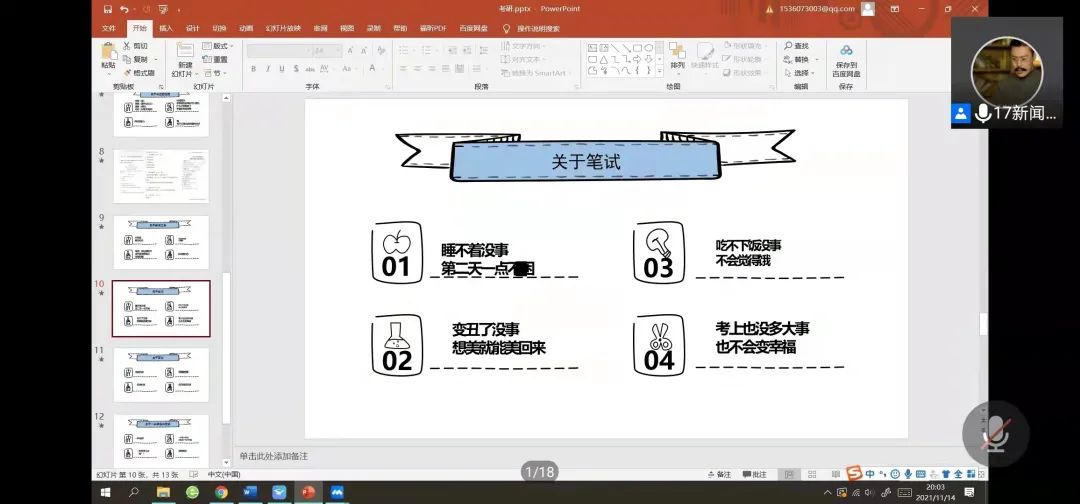The height and width of the screenshot is (504, 1080).
Task: Switch to the 插入 Insert tab
Action: click(166, 28)
